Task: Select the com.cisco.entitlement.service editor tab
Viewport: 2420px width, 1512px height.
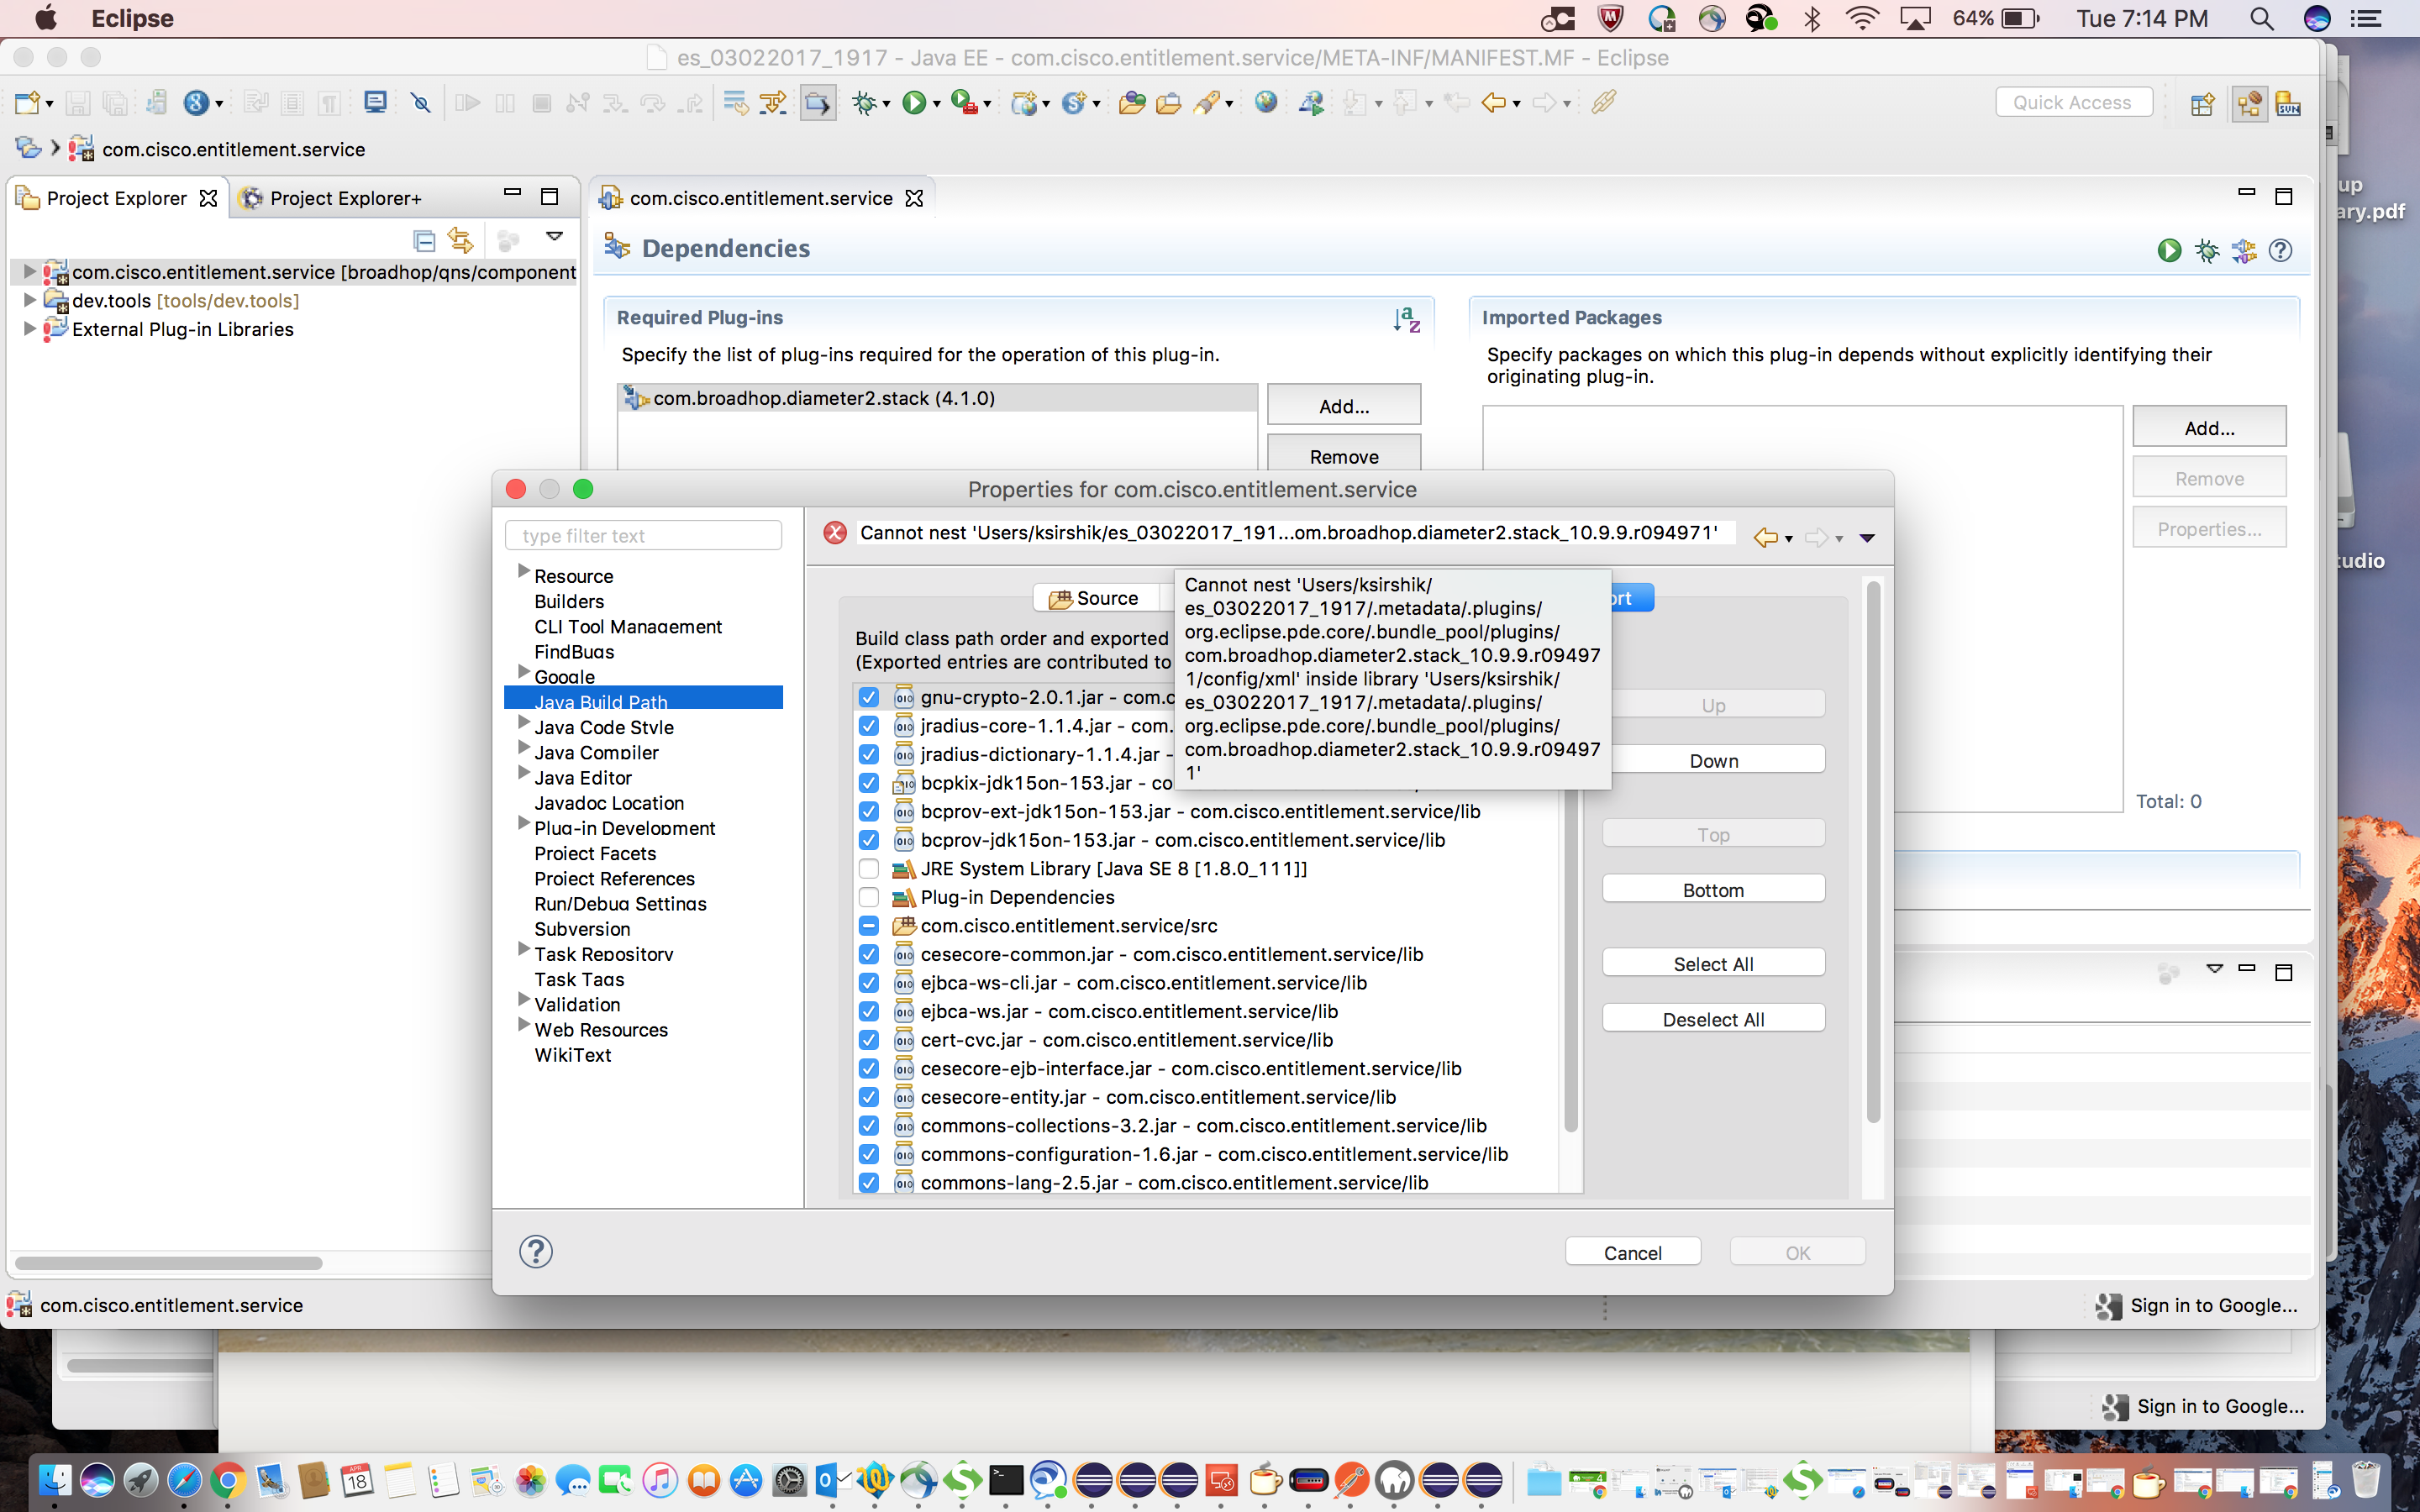Action: coord(760,198)
